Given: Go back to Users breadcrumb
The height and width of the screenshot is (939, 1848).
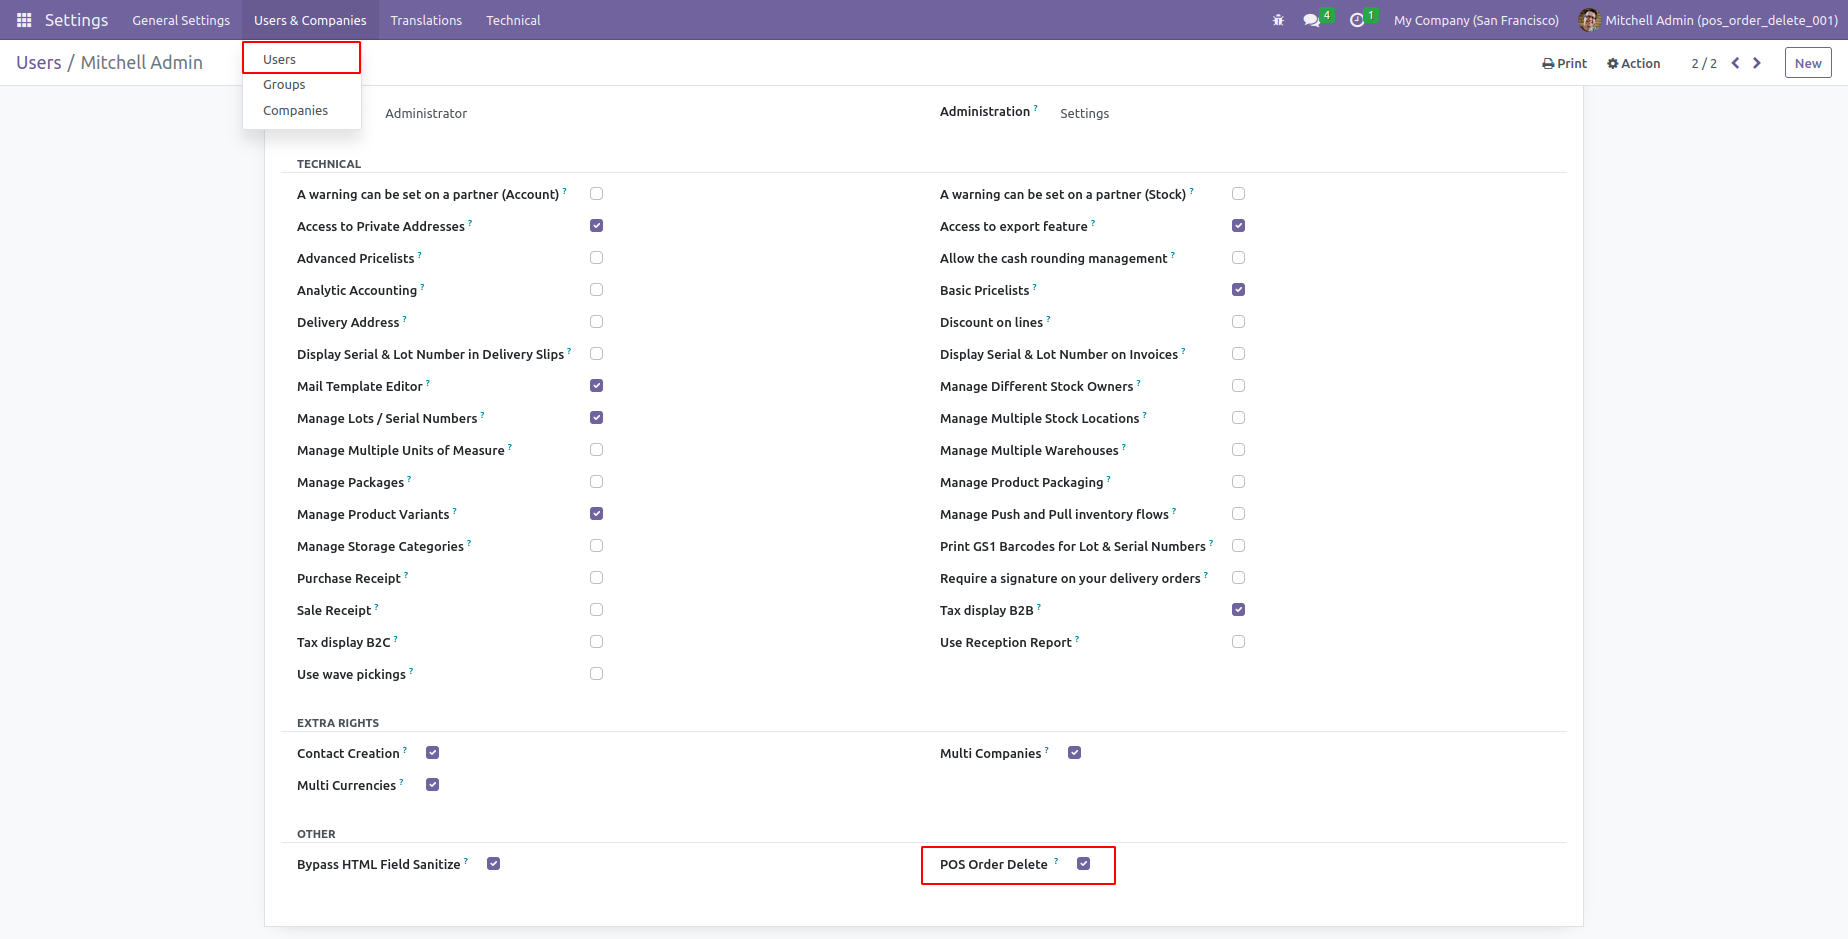Looking at the screenshot, I should pos(39,63).
